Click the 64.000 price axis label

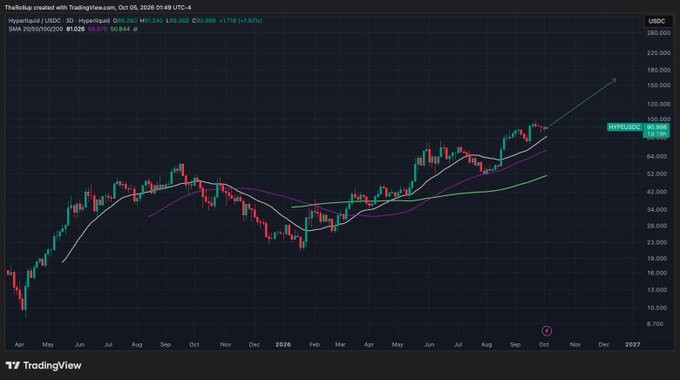click(x=657, y=156)
